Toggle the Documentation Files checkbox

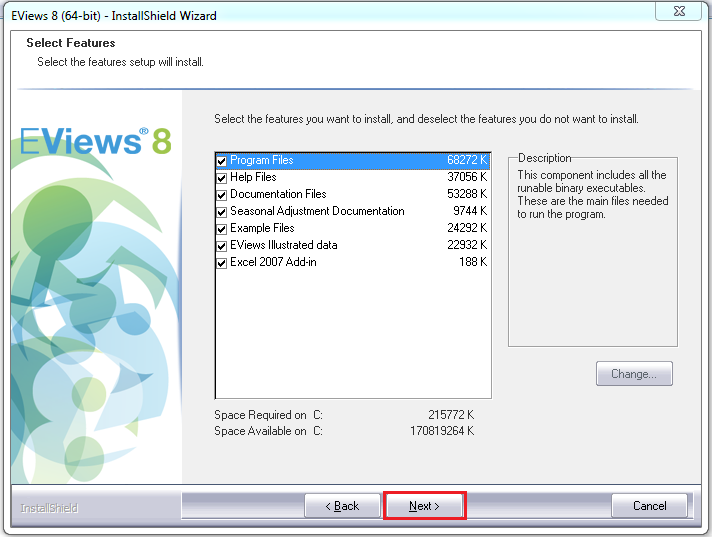(x=222, y=195)
